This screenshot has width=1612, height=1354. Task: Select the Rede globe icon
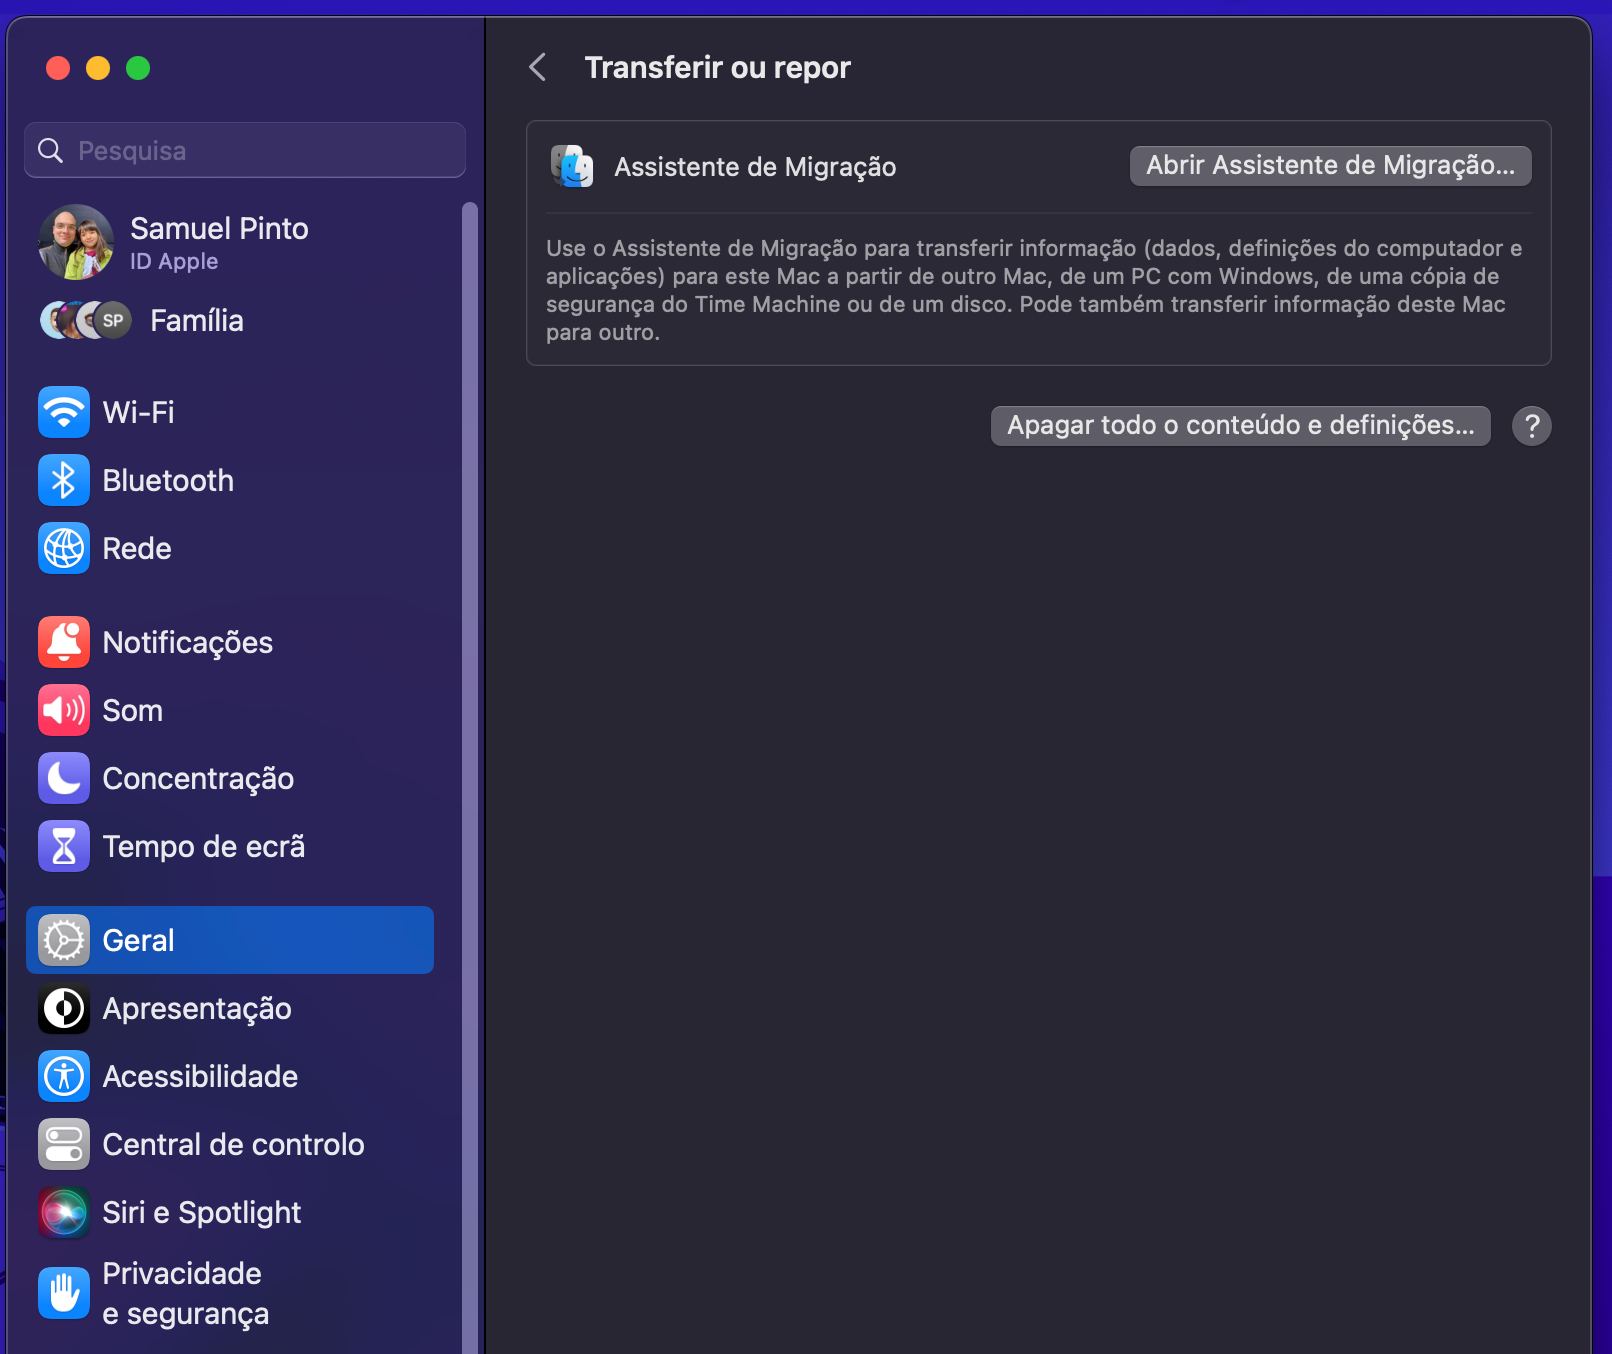[x=64, y=548]
